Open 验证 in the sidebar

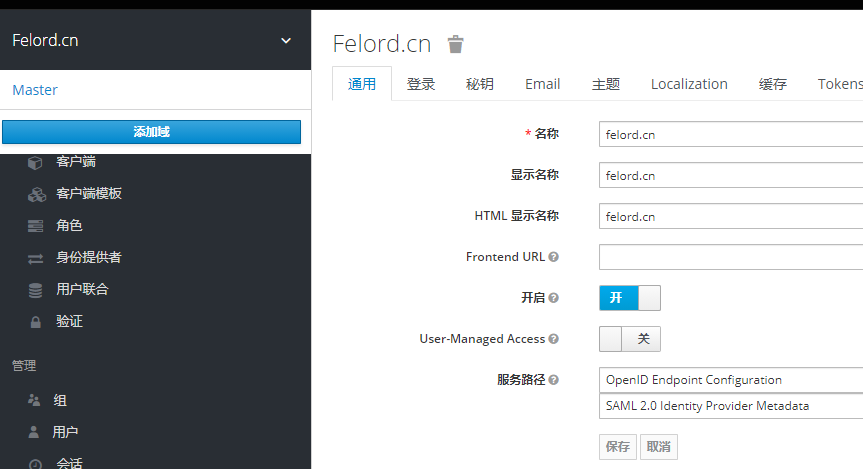(x=69, y=321)
